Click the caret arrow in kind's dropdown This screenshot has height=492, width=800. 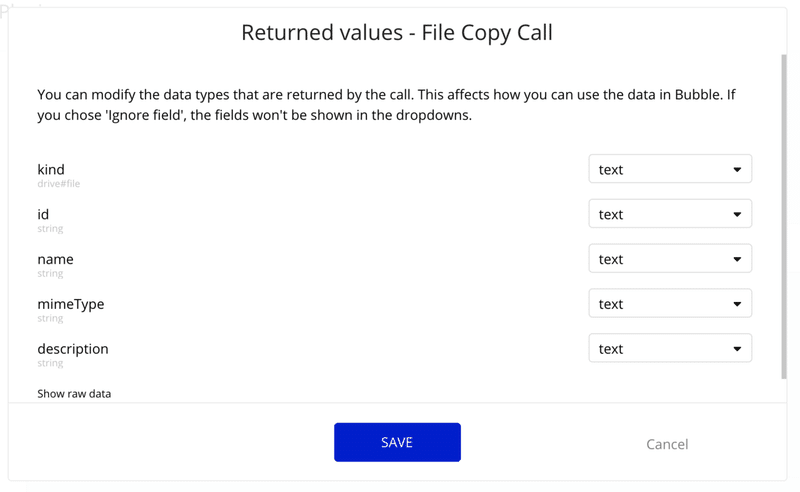tap(737, 169)
